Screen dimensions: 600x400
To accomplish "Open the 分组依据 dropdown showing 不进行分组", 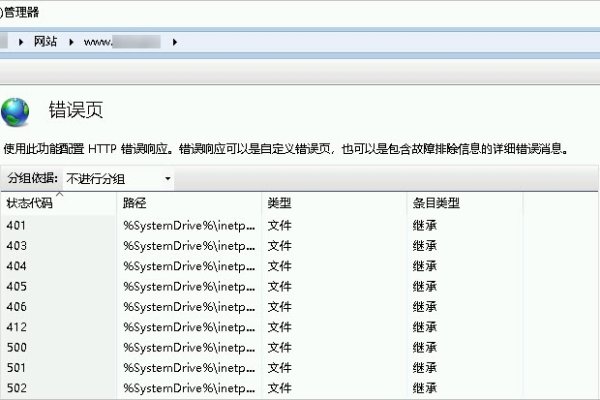I will (118, 179).
